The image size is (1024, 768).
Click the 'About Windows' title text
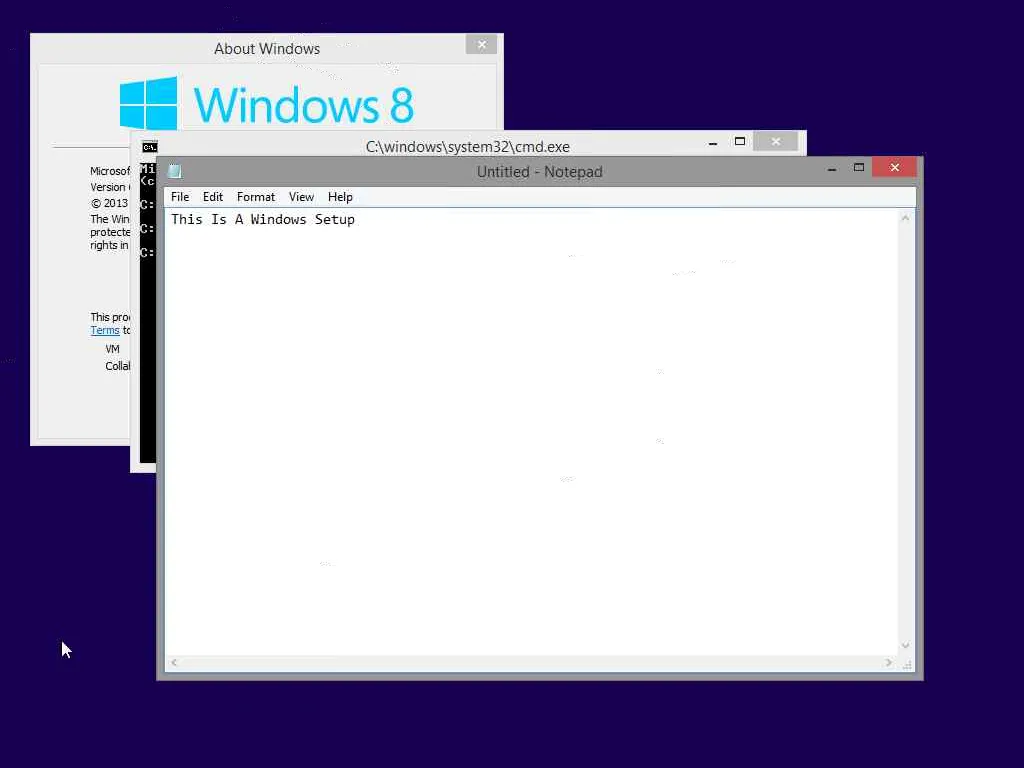click(x=267, y=49)
